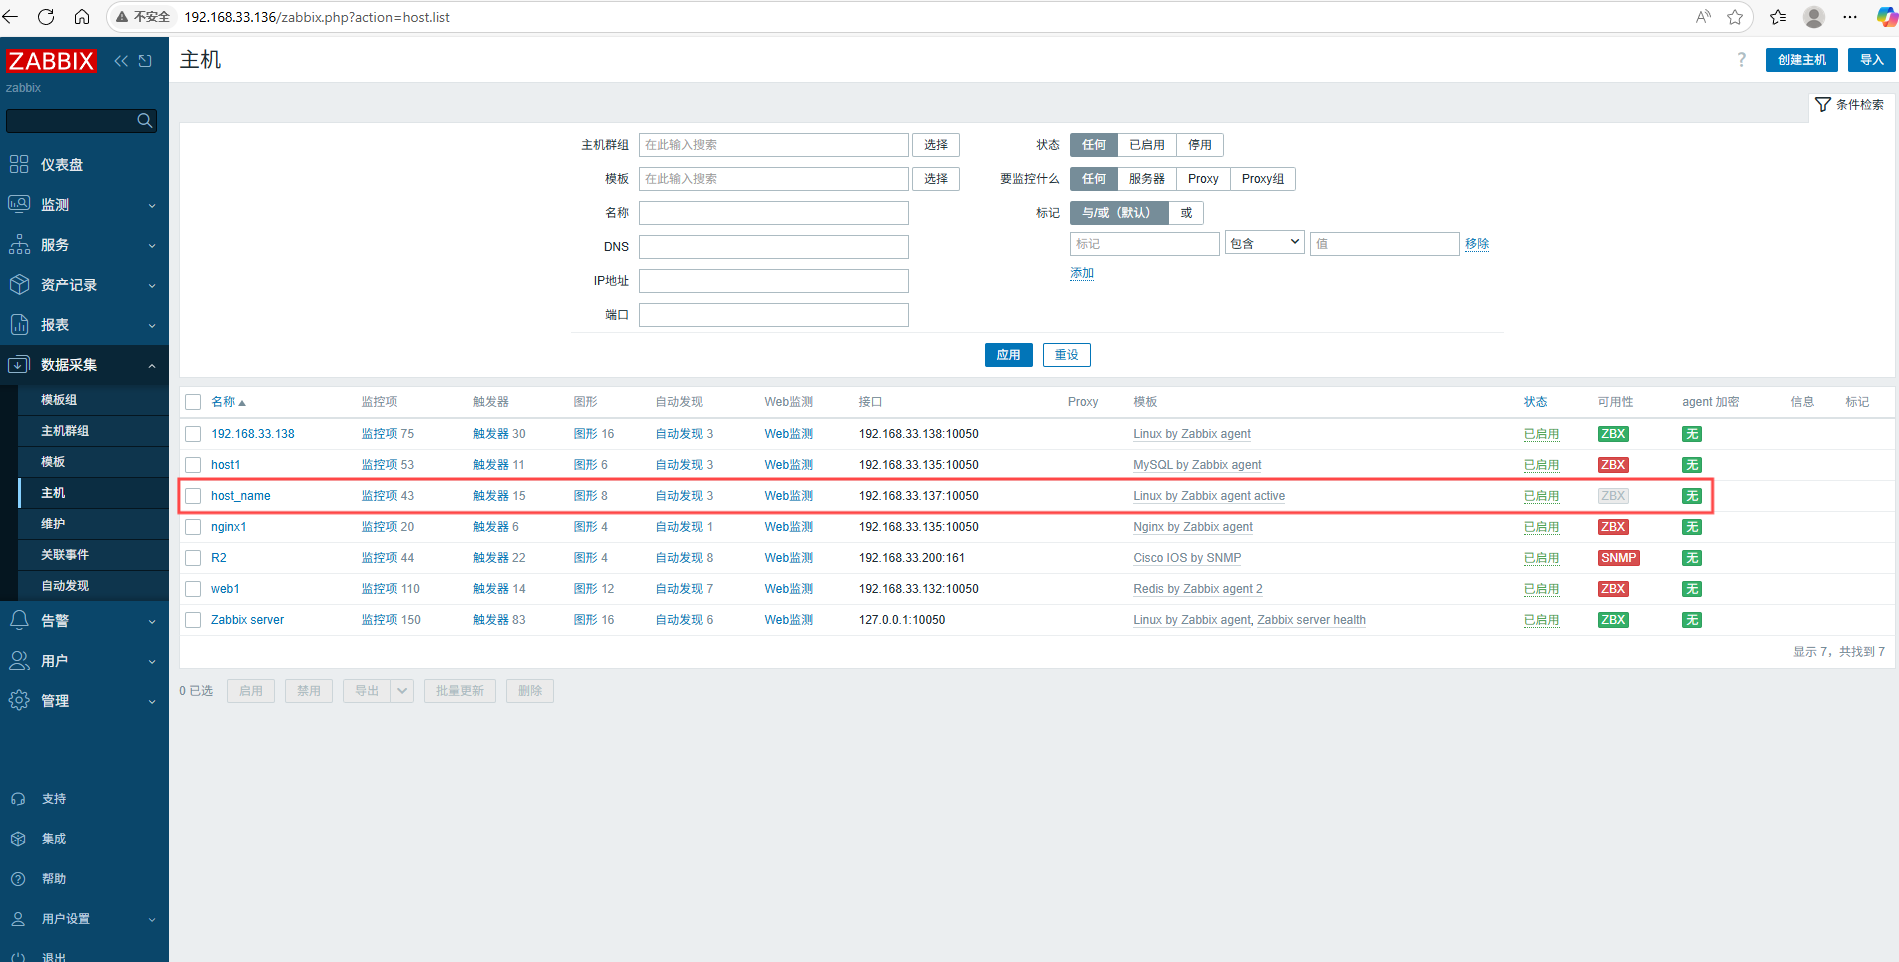Click the 报表 reports icon

19,325
